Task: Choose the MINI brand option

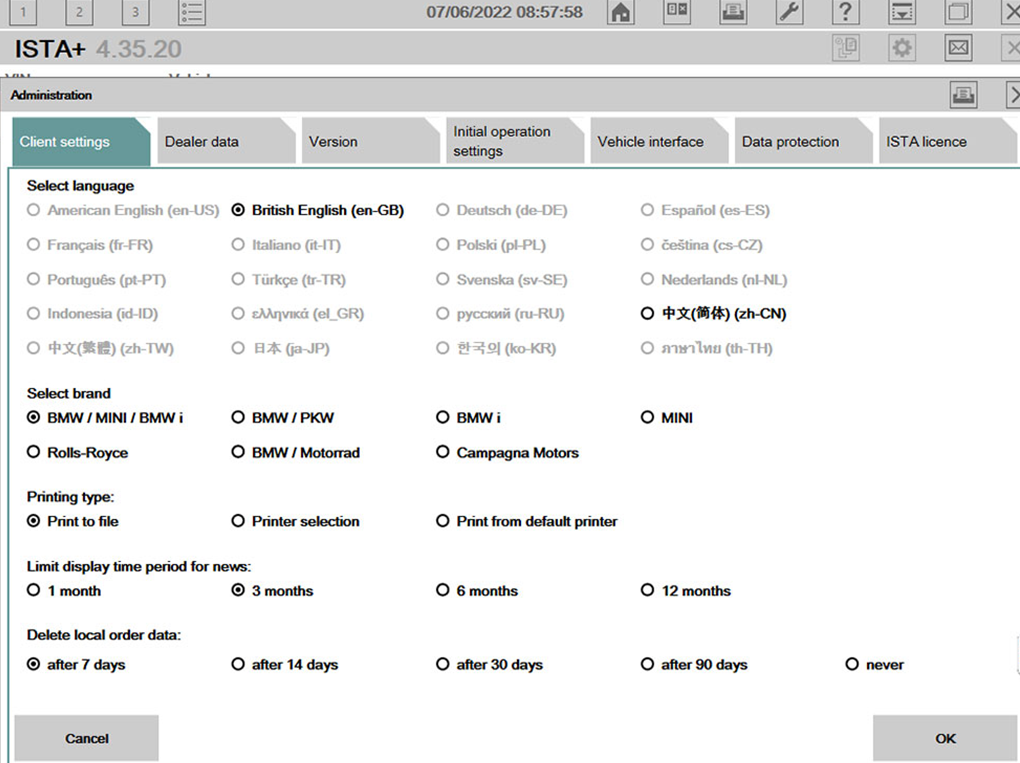Action: click(x=667, y=418)
